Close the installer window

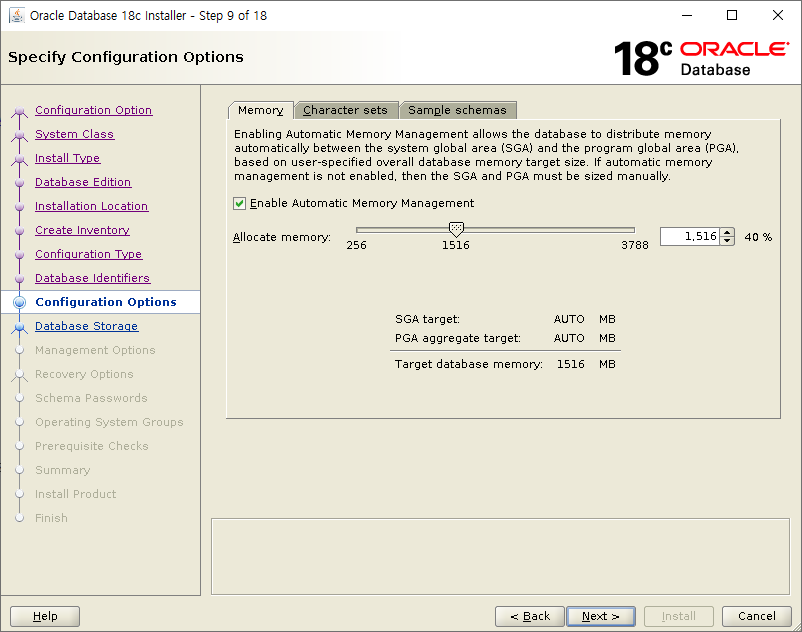click(x=777, y=15)
